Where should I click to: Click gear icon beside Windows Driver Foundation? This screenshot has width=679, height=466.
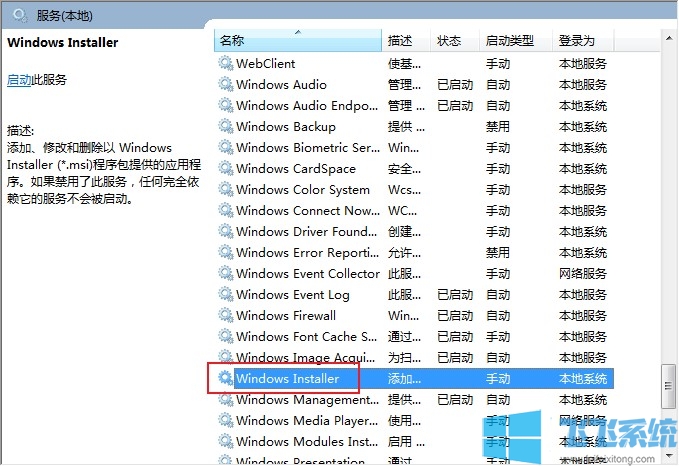(x=226, y=231)
